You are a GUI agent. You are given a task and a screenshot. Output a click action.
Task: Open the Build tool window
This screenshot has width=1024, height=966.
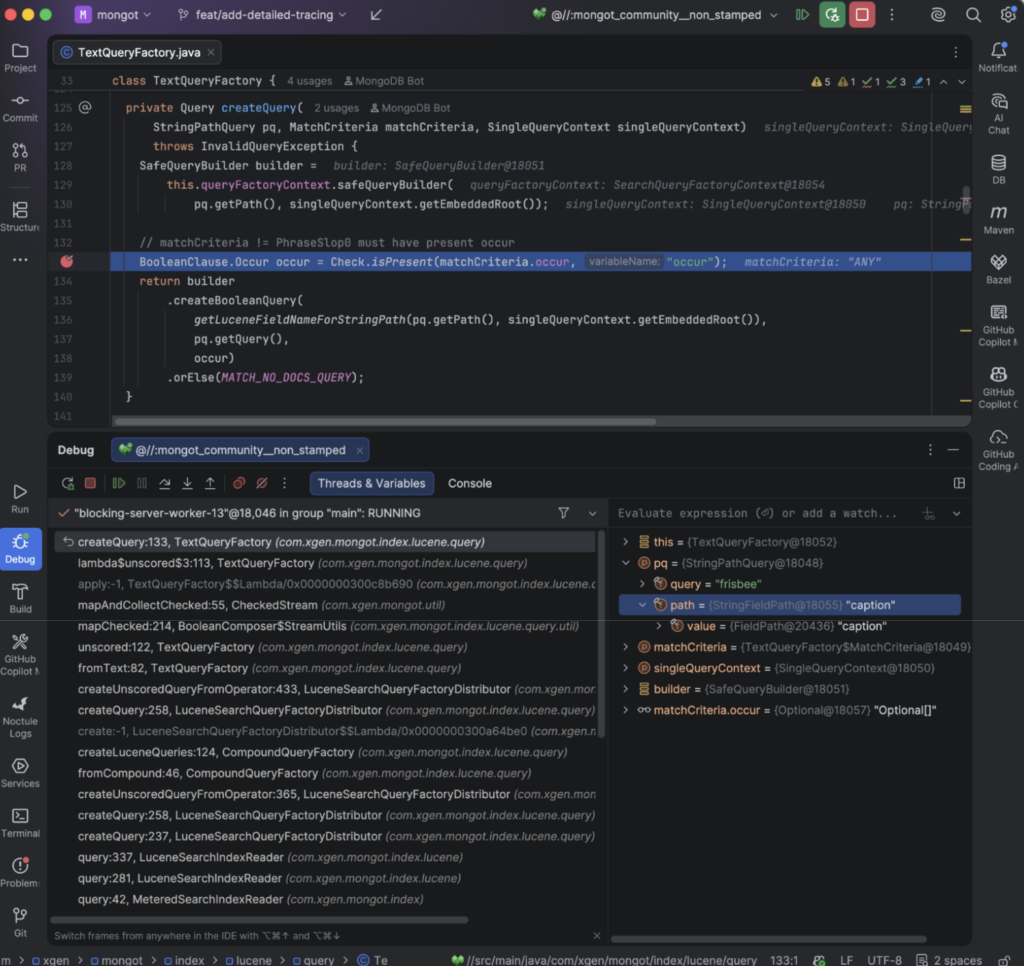[20, 598]
